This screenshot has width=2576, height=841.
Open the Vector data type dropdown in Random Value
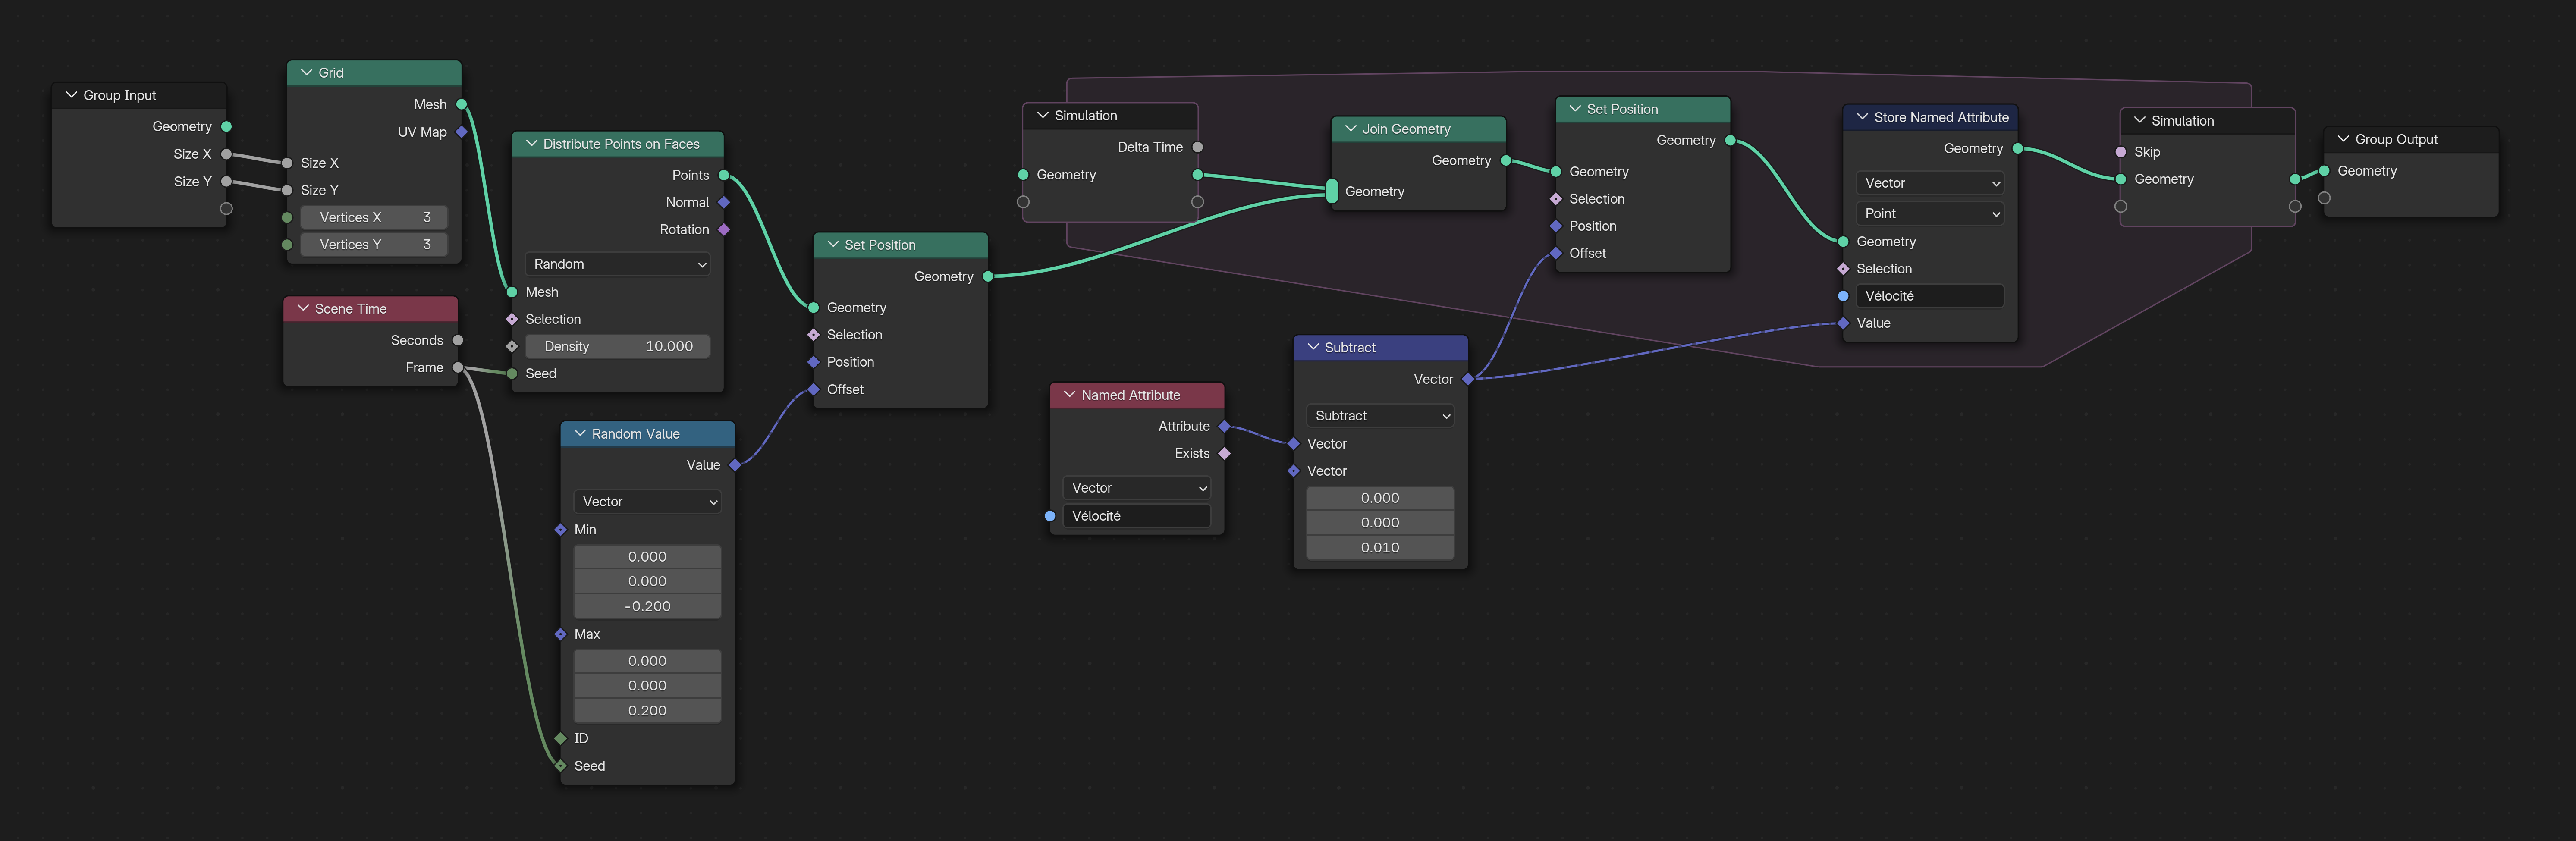[648, 502]
